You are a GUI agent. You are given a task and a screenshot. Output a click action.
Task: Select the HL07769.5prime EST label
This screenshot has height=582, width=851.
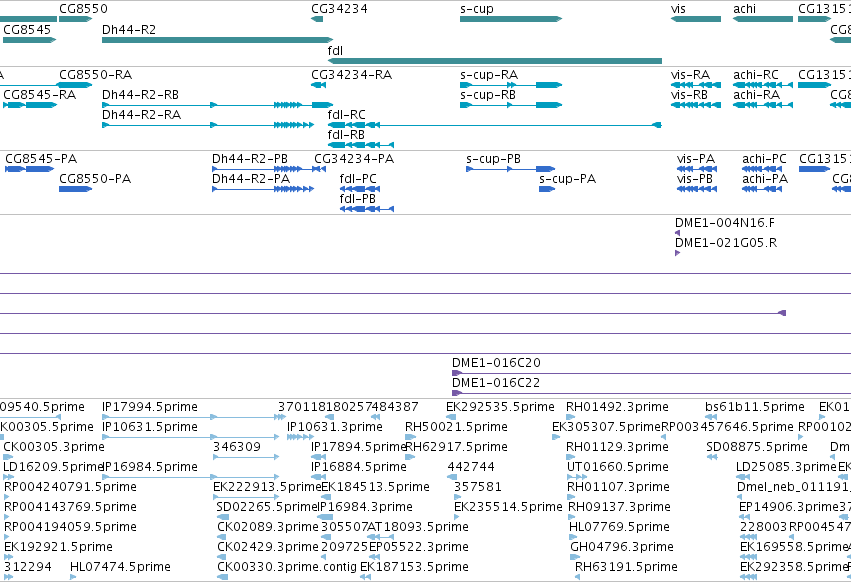pos(619,528)
